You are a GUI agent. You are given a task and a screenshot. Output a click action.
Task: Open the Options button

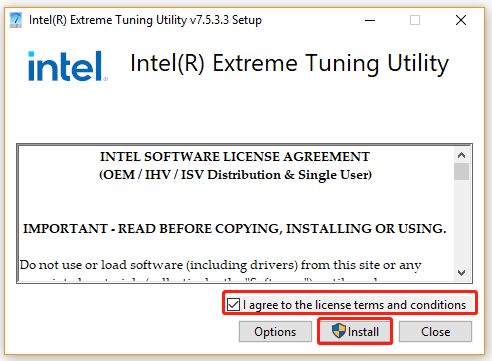[275, 332]
